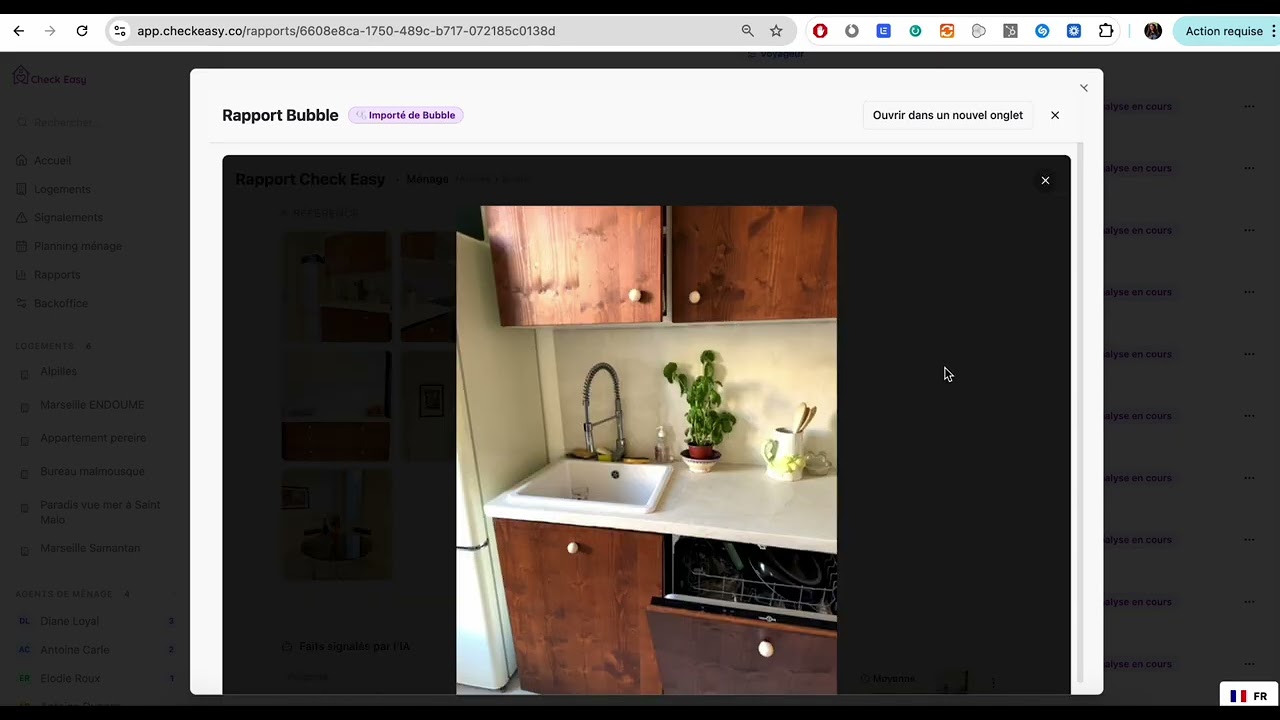Viewport: 1280px width, 720px height.
Task: Open the grey ring extension icon
Action: click(x=852, y=31)
